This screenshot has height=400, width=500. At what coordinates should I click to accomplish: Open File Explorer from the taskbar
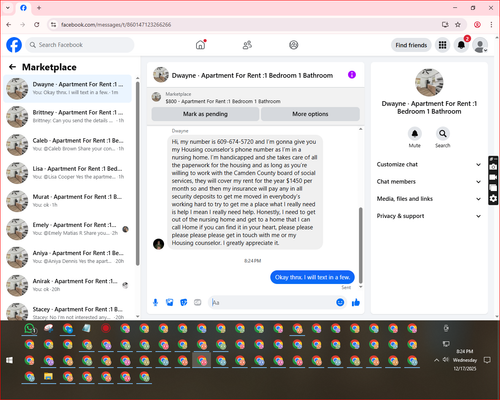(49, 377)
